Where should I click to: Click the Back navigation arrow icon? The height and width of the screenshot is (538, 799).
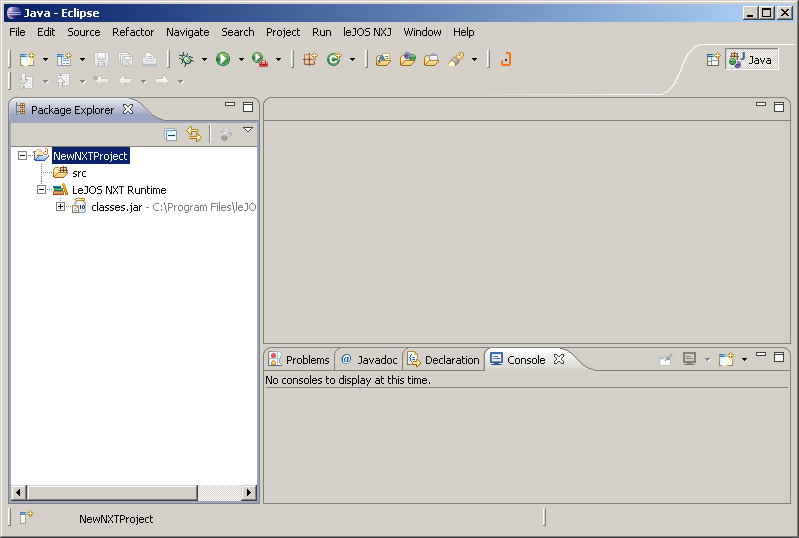coord(125,81)
